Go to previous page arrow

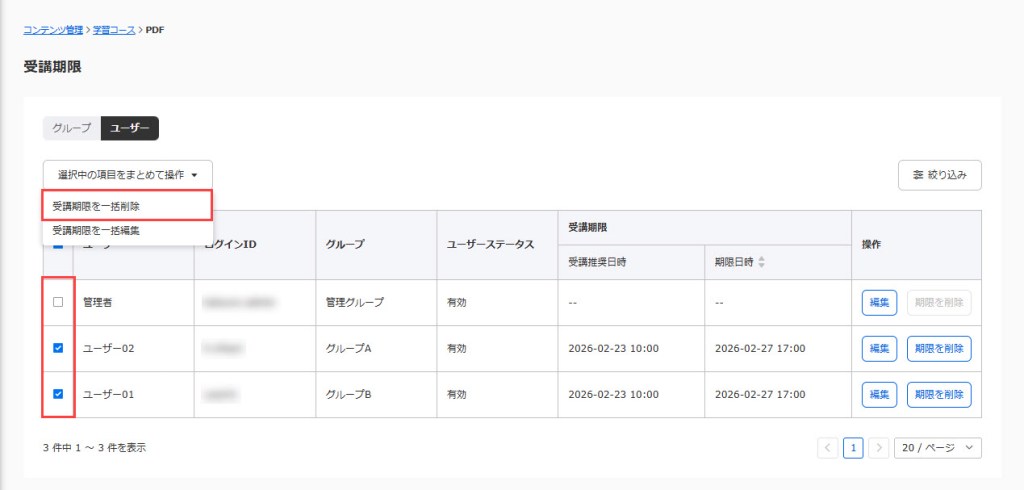coord(828,448)
